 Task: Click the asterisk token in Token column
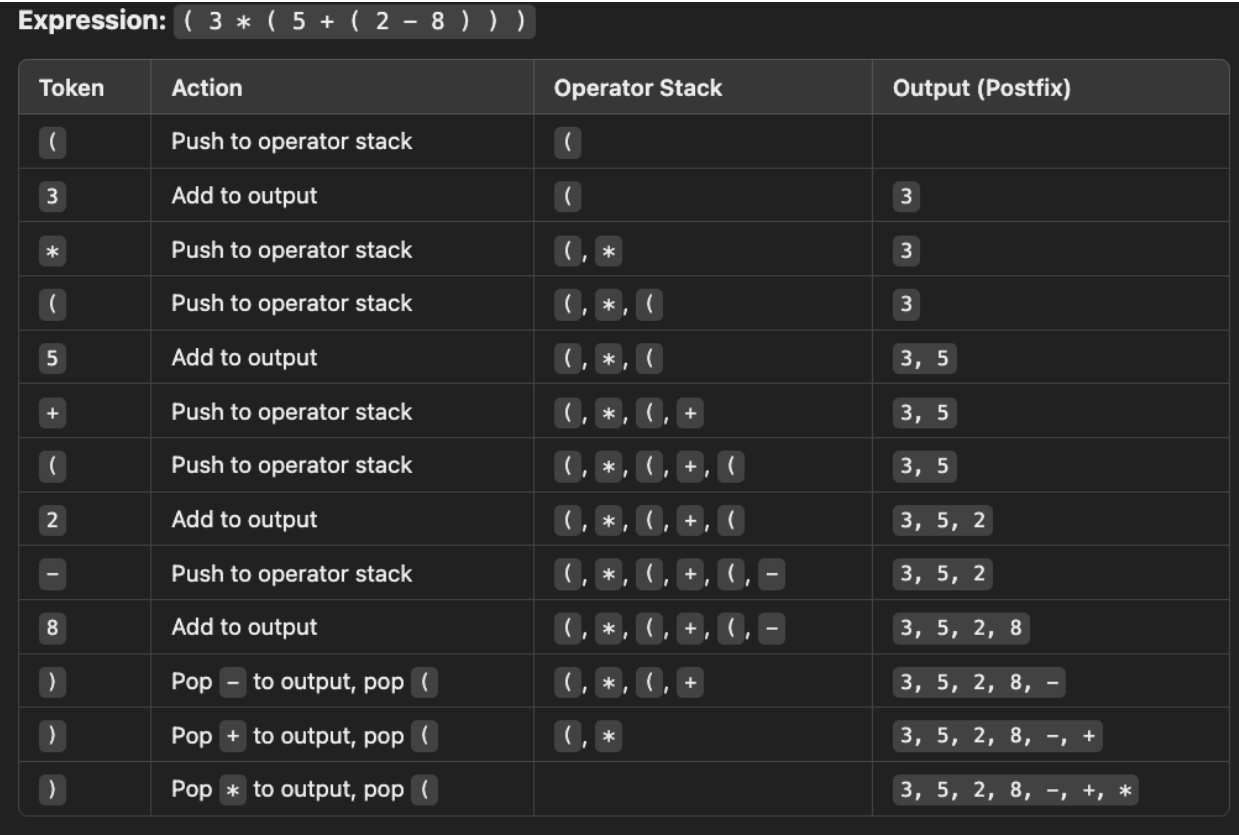click(x=51, y=250)
